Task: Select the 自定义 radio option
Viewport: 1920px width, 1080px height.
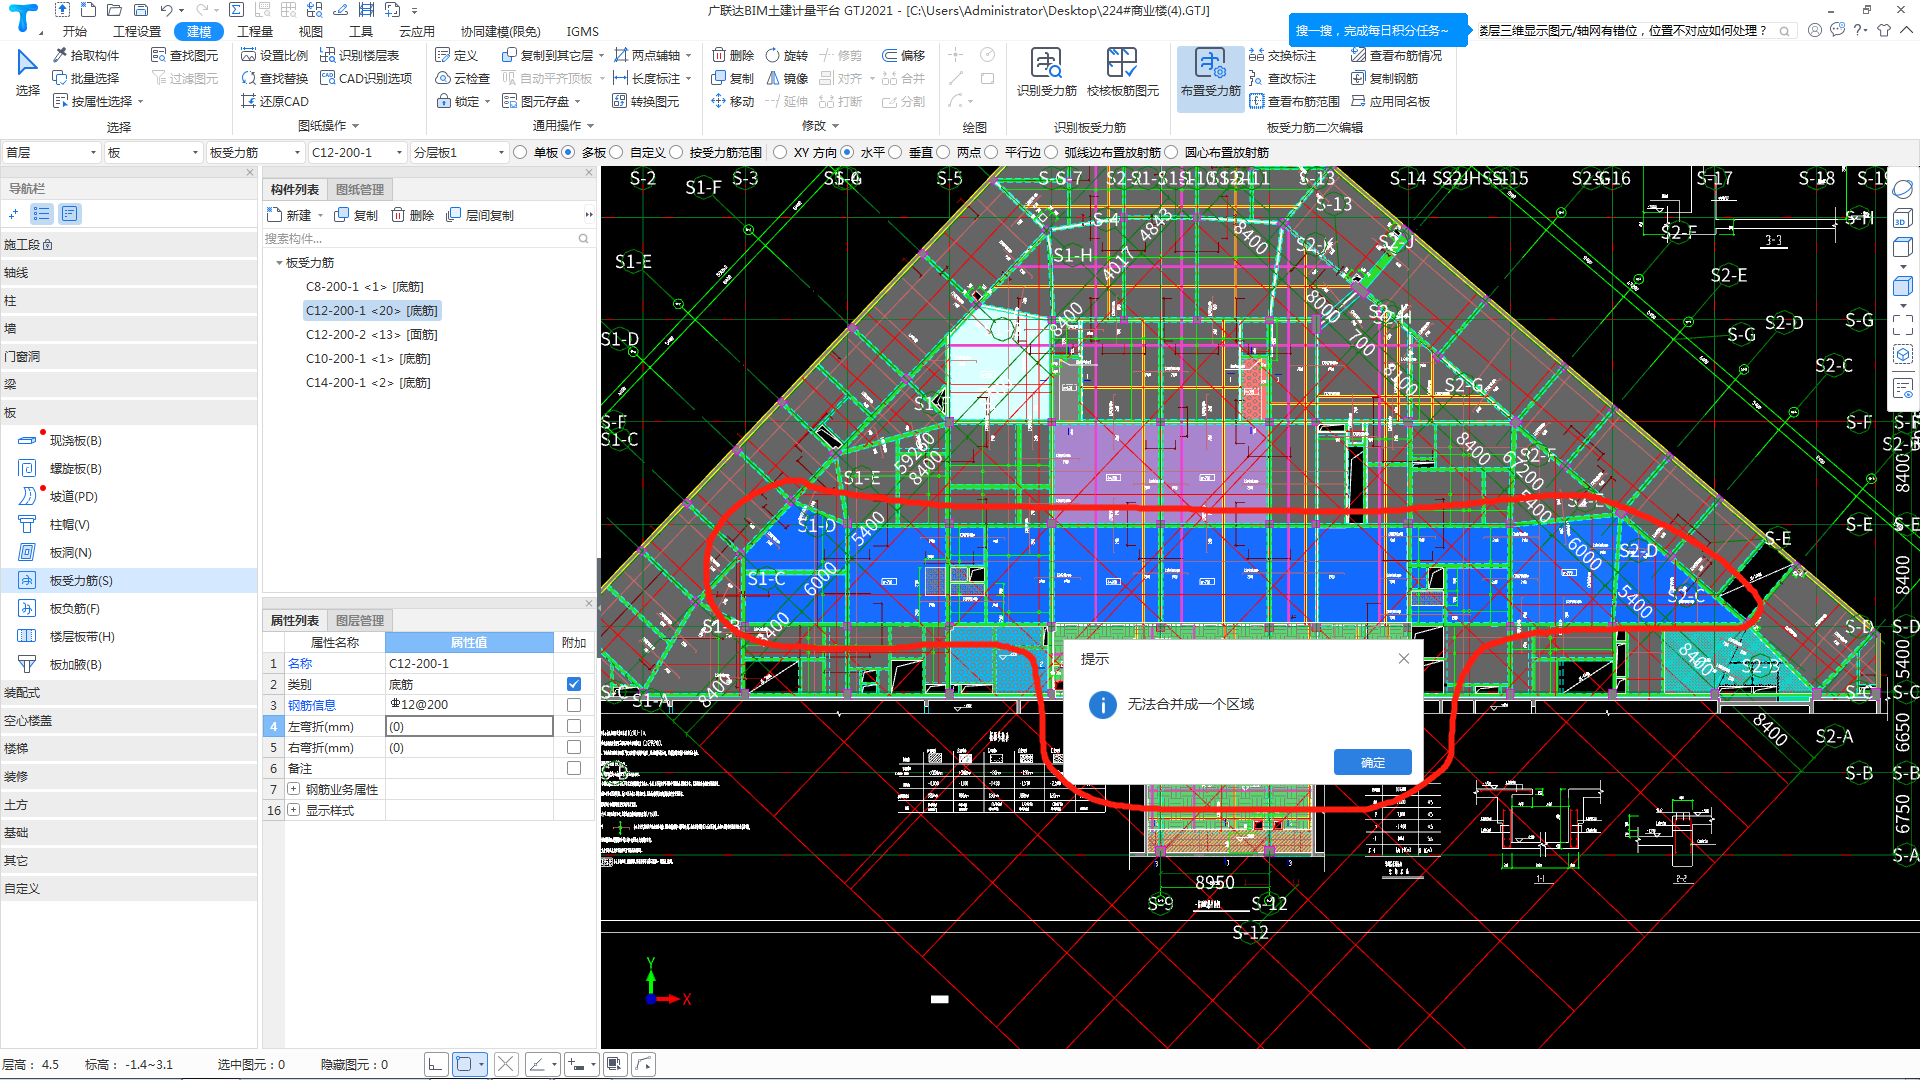Action: (x=616, y=152)
